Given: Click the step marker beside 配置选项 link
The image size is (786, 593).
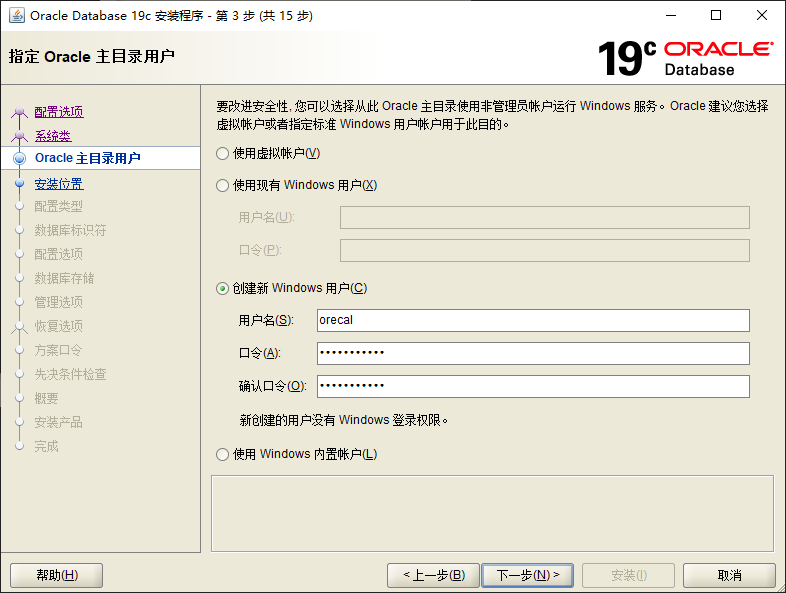Looking at the screenshot, I should [x=20, y=112].
